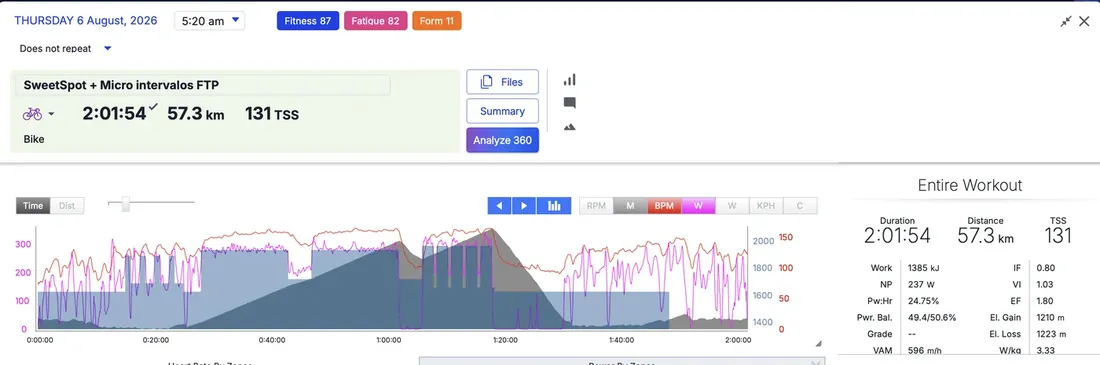Open the Does not repeat dropdown
Image resolution: width=1100 pixels, height=365 pixels.
pos(65,48)
